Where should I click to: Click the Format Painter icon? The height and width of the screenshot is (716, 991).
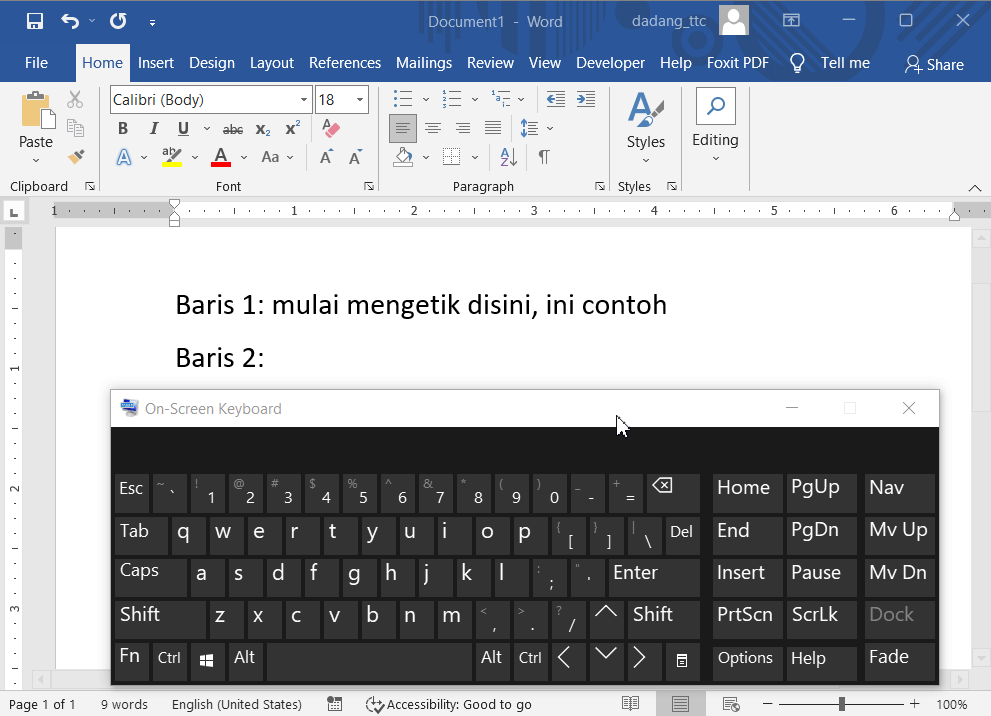click(77, 157)
